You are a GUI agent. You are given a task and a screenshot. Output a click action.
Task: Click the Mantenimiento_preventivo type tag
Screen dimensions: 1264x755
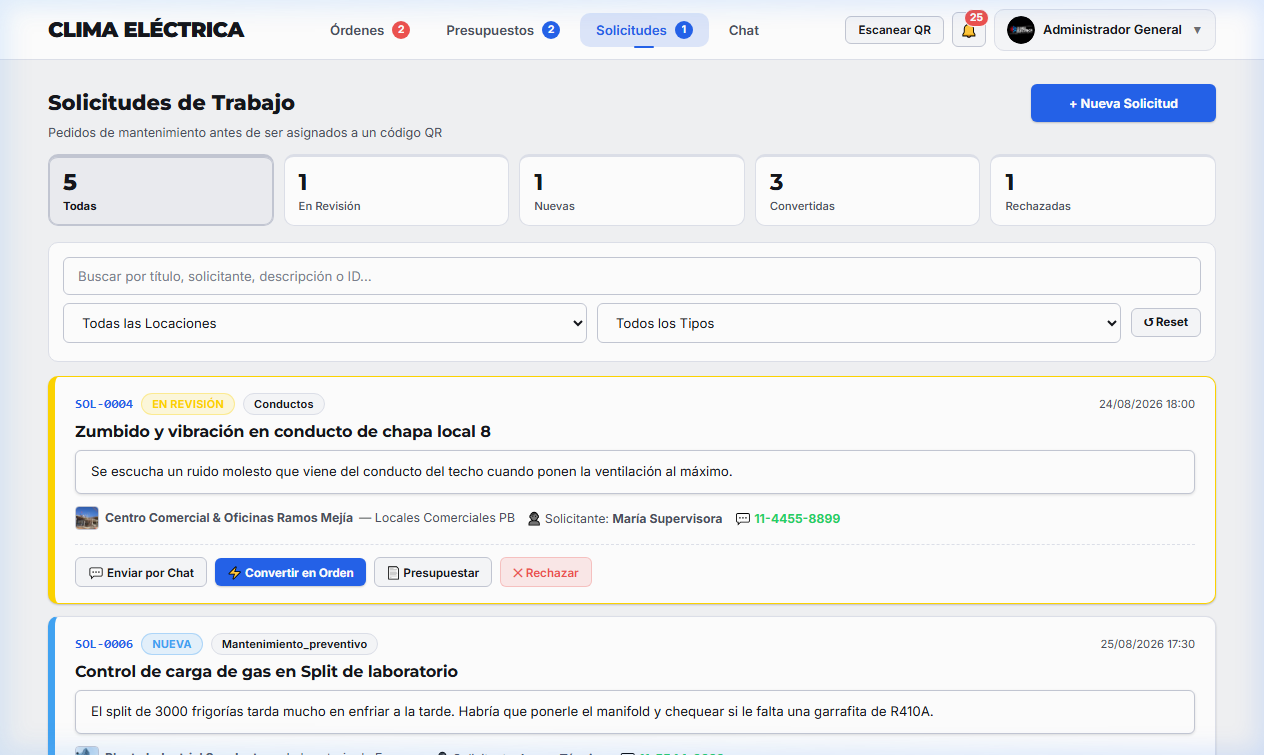[x=295, y=644]
